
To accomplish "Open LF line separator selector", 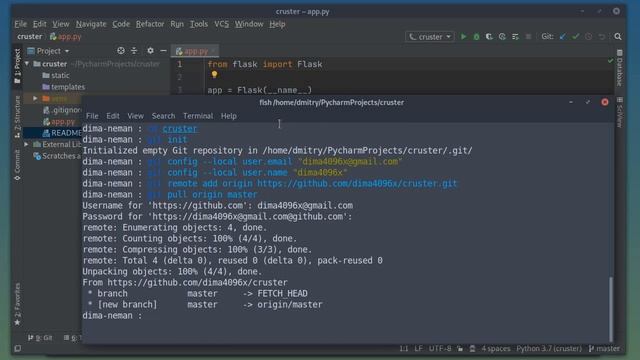I will click(418, 349).
